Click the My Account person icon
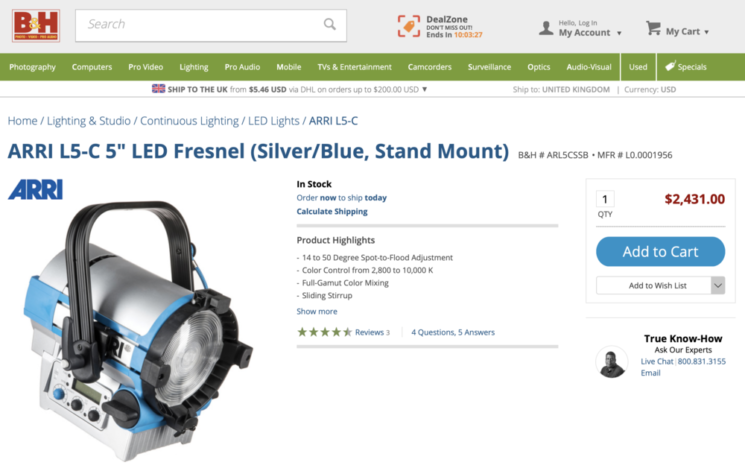The width and height of the screenshot is (745, 474). point(546,28)
